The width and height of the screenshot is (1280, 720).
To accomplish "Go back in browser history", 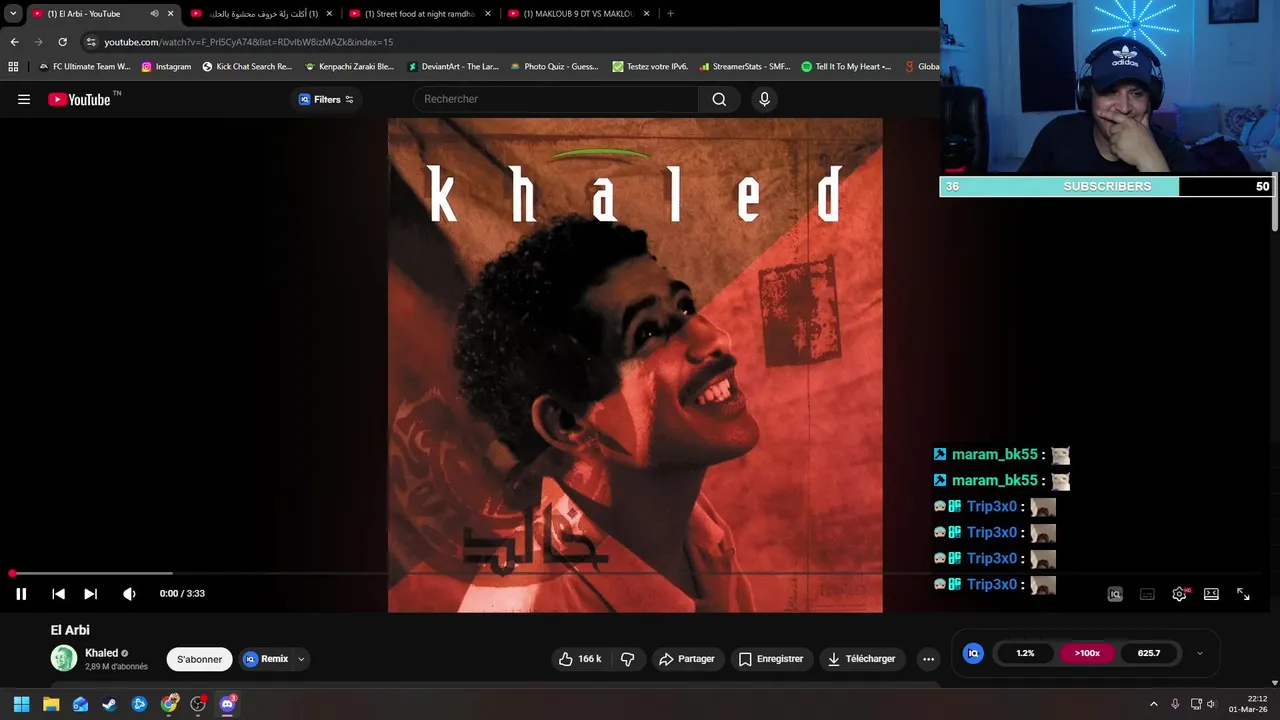I will [x=14, y=42].
